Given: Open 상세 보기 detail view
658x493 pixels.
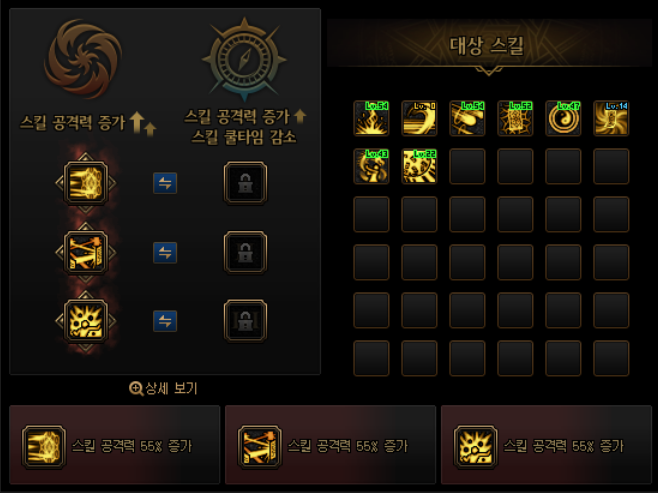Looking at the screenshot, I should (x=163, y=389).
